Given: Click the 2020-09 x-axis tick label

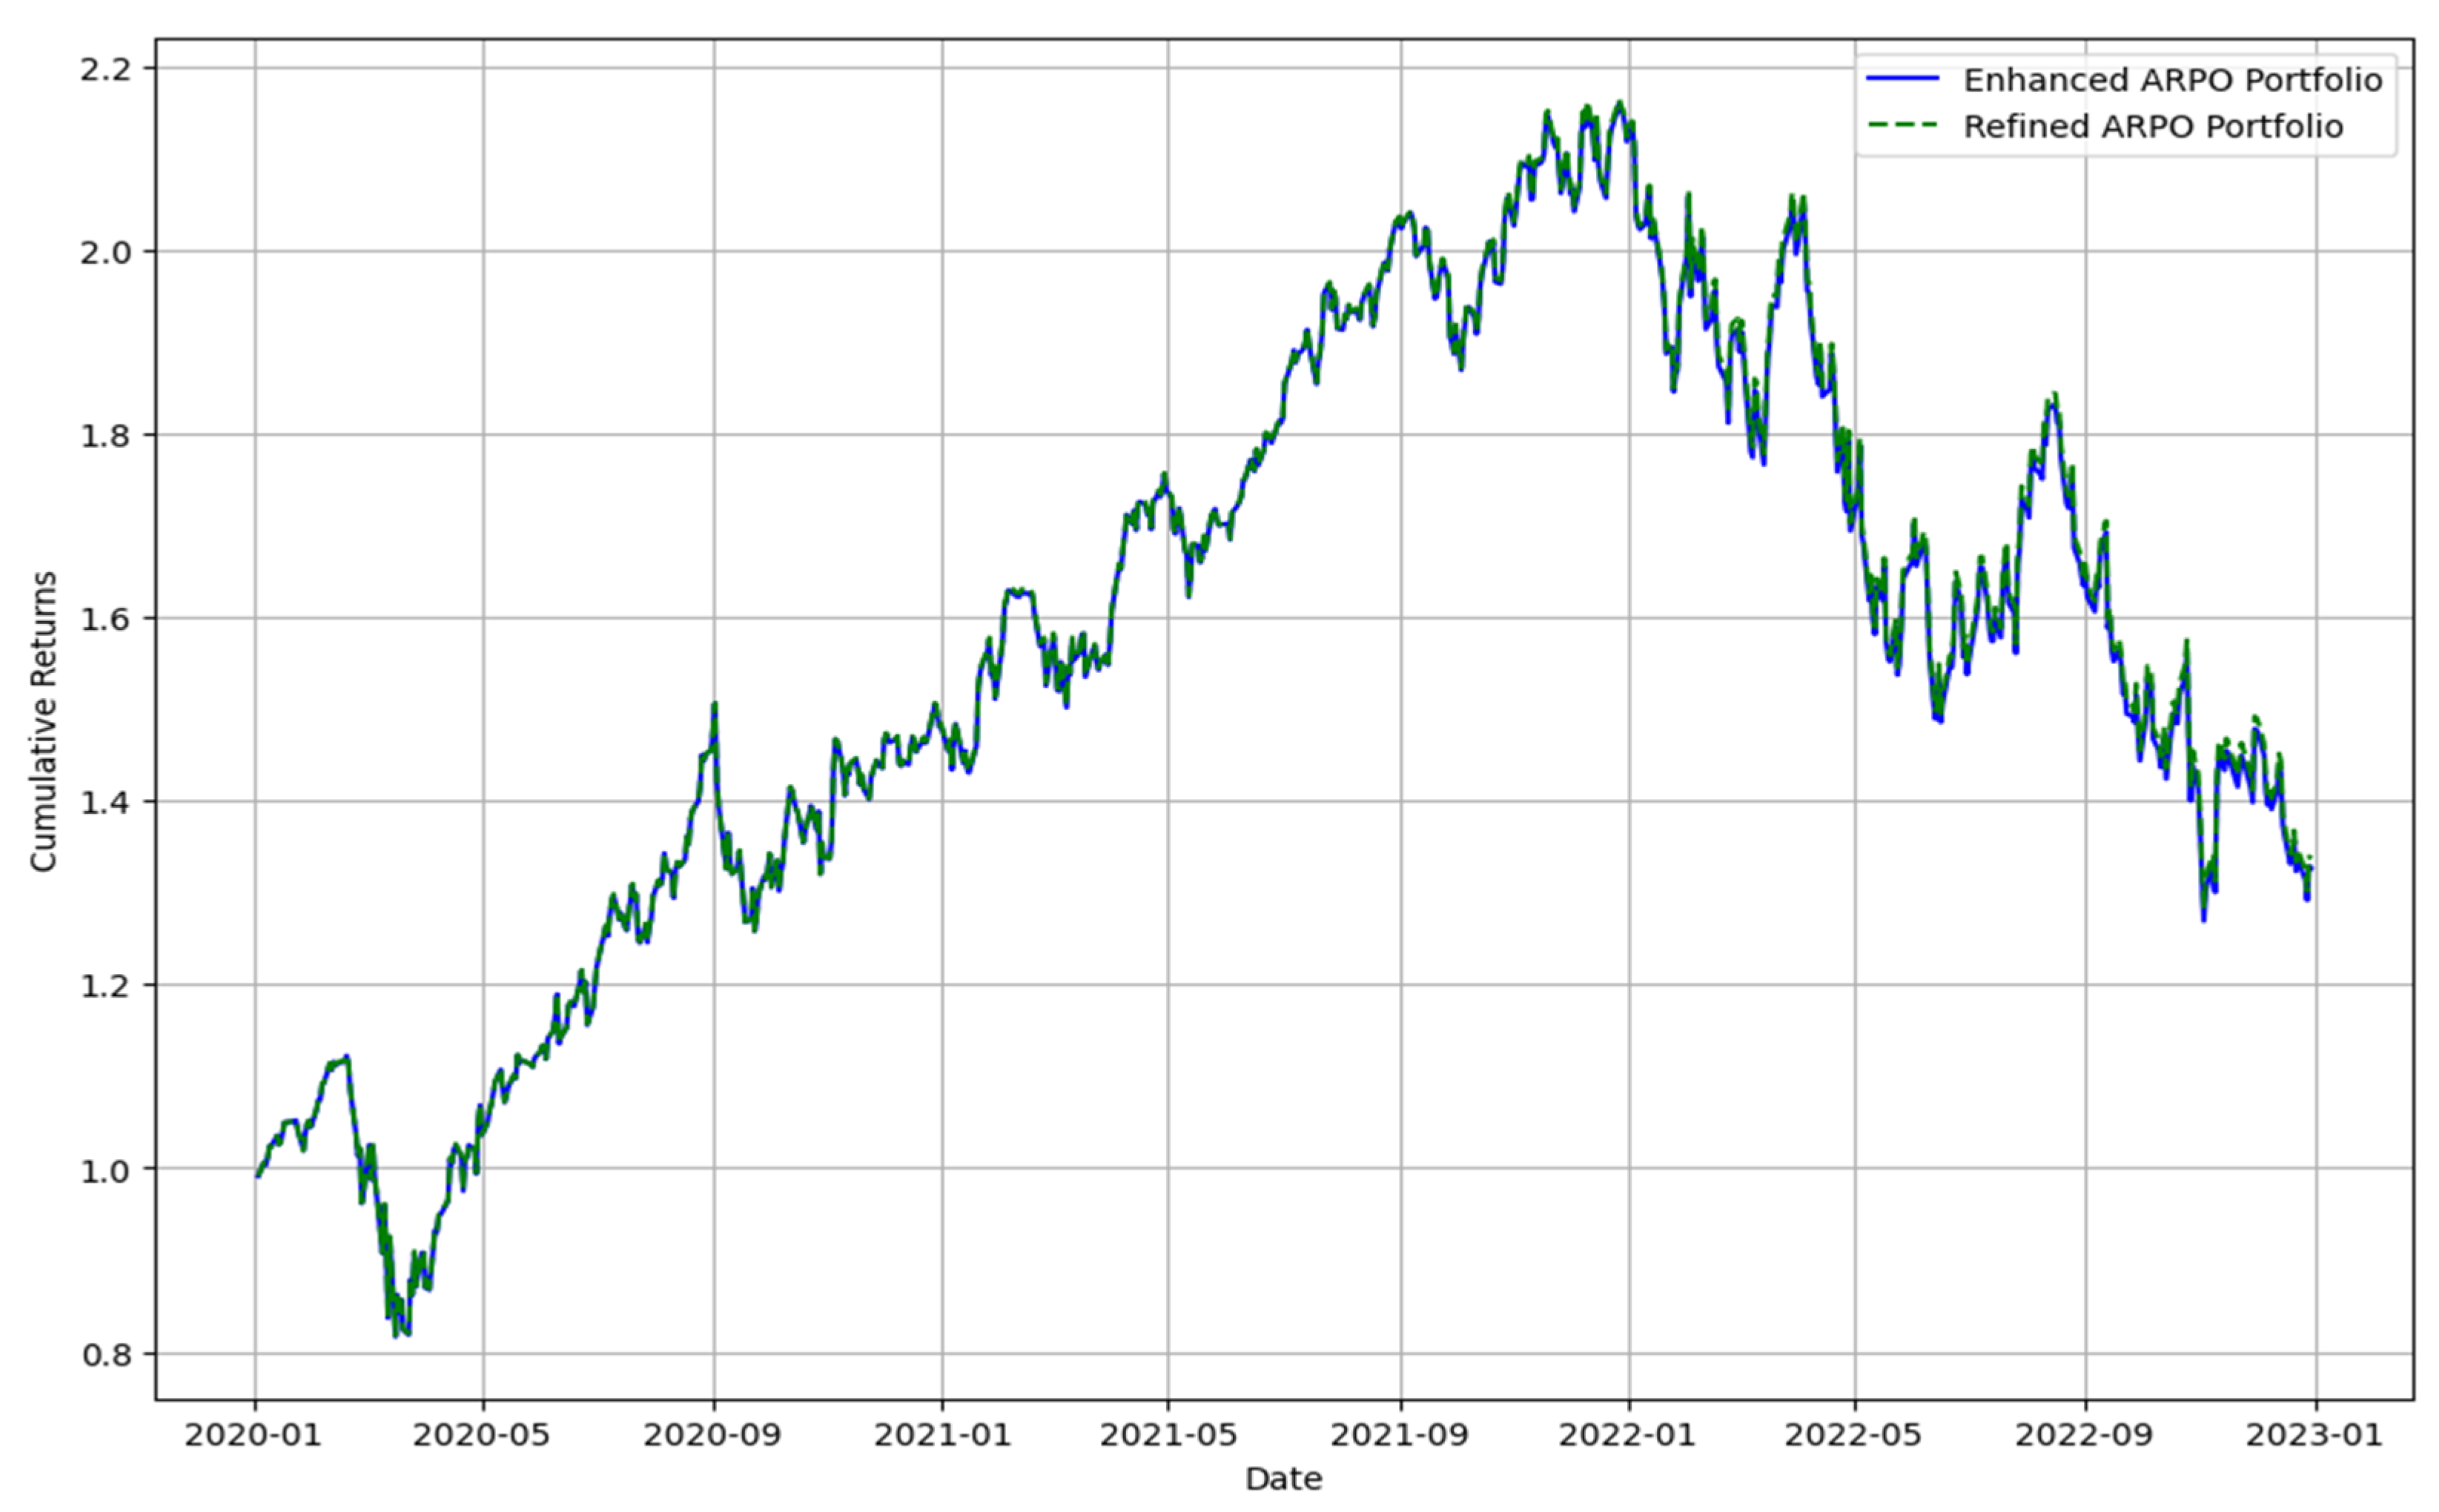Looking at the screenshot, I should pos(712,1436).
